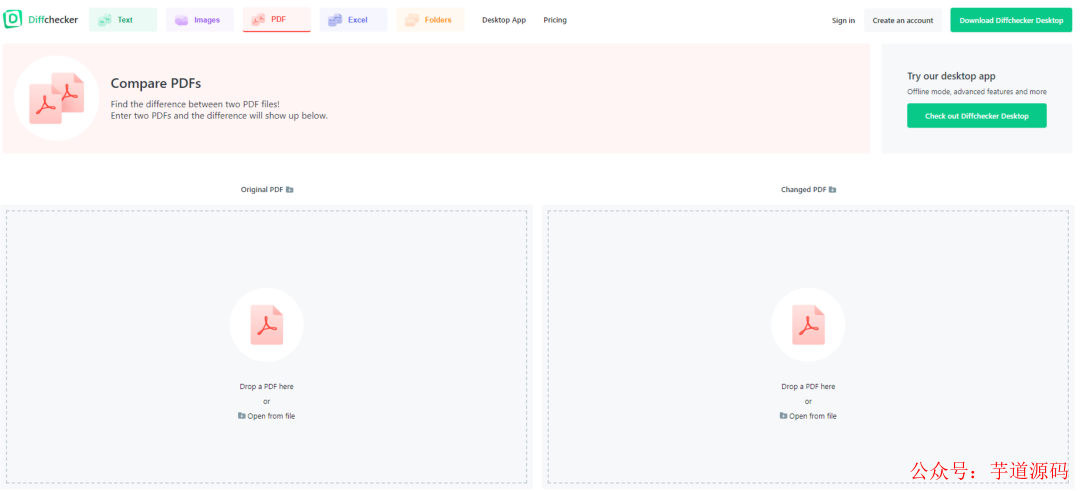Click the Folders tab's folder icon
The height and width of the screenshot is (491, 1080).
point(412,21)
